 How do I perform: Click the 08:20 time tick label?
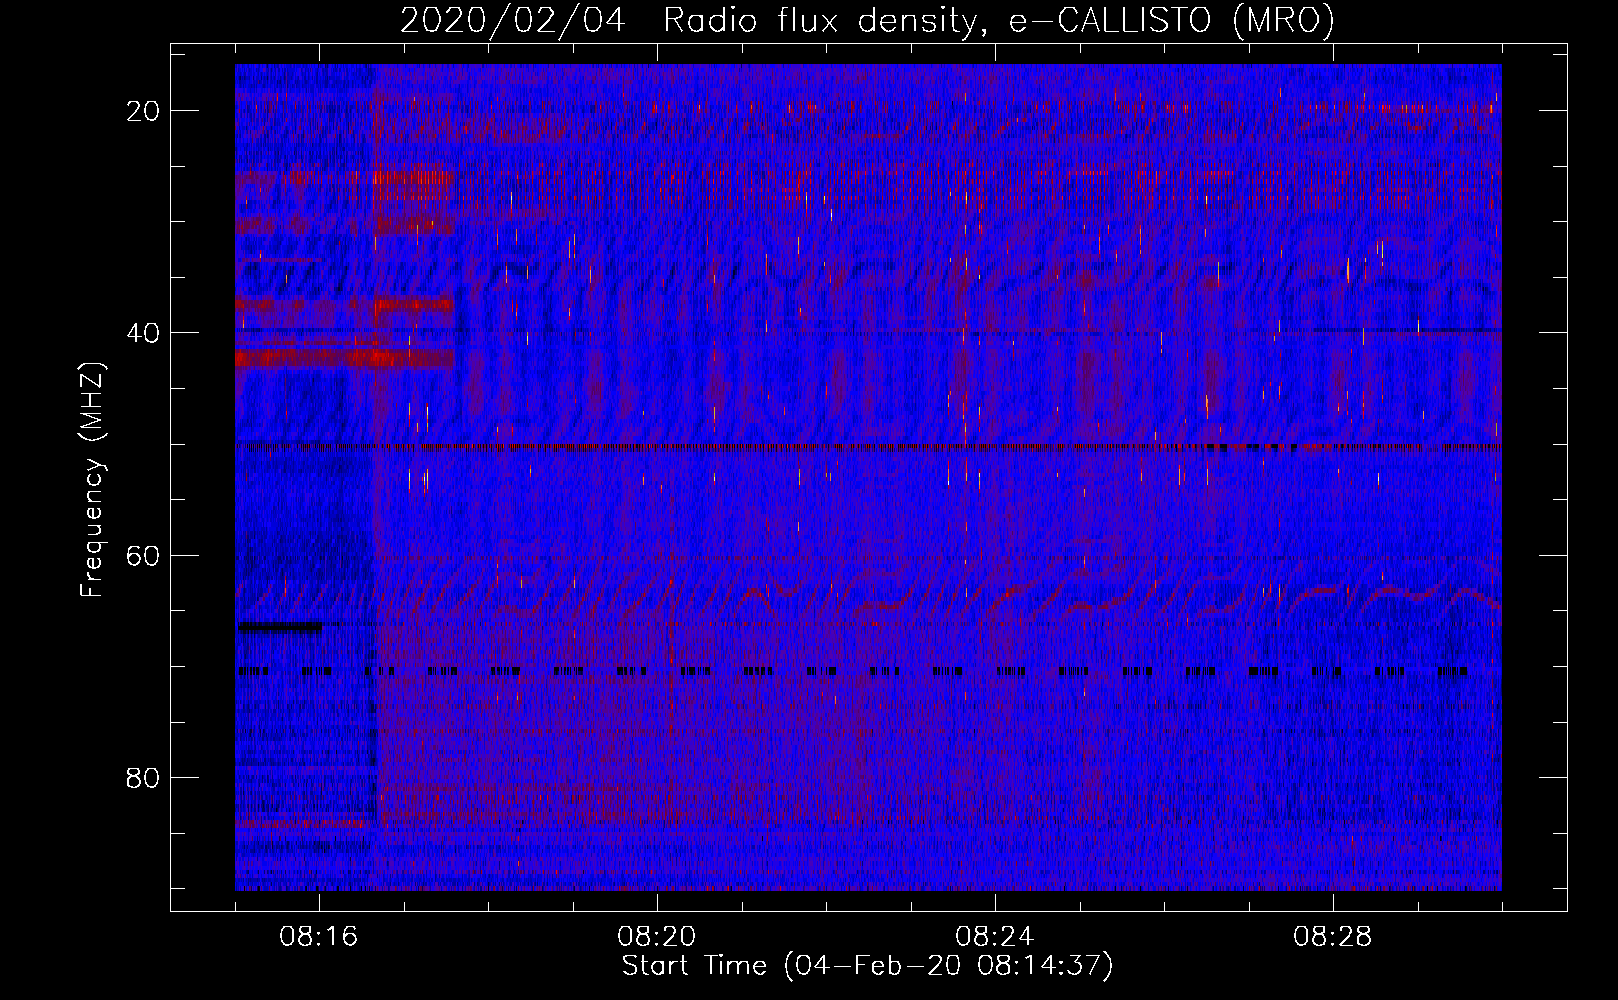pyautogui.click(x=657, y=937)
